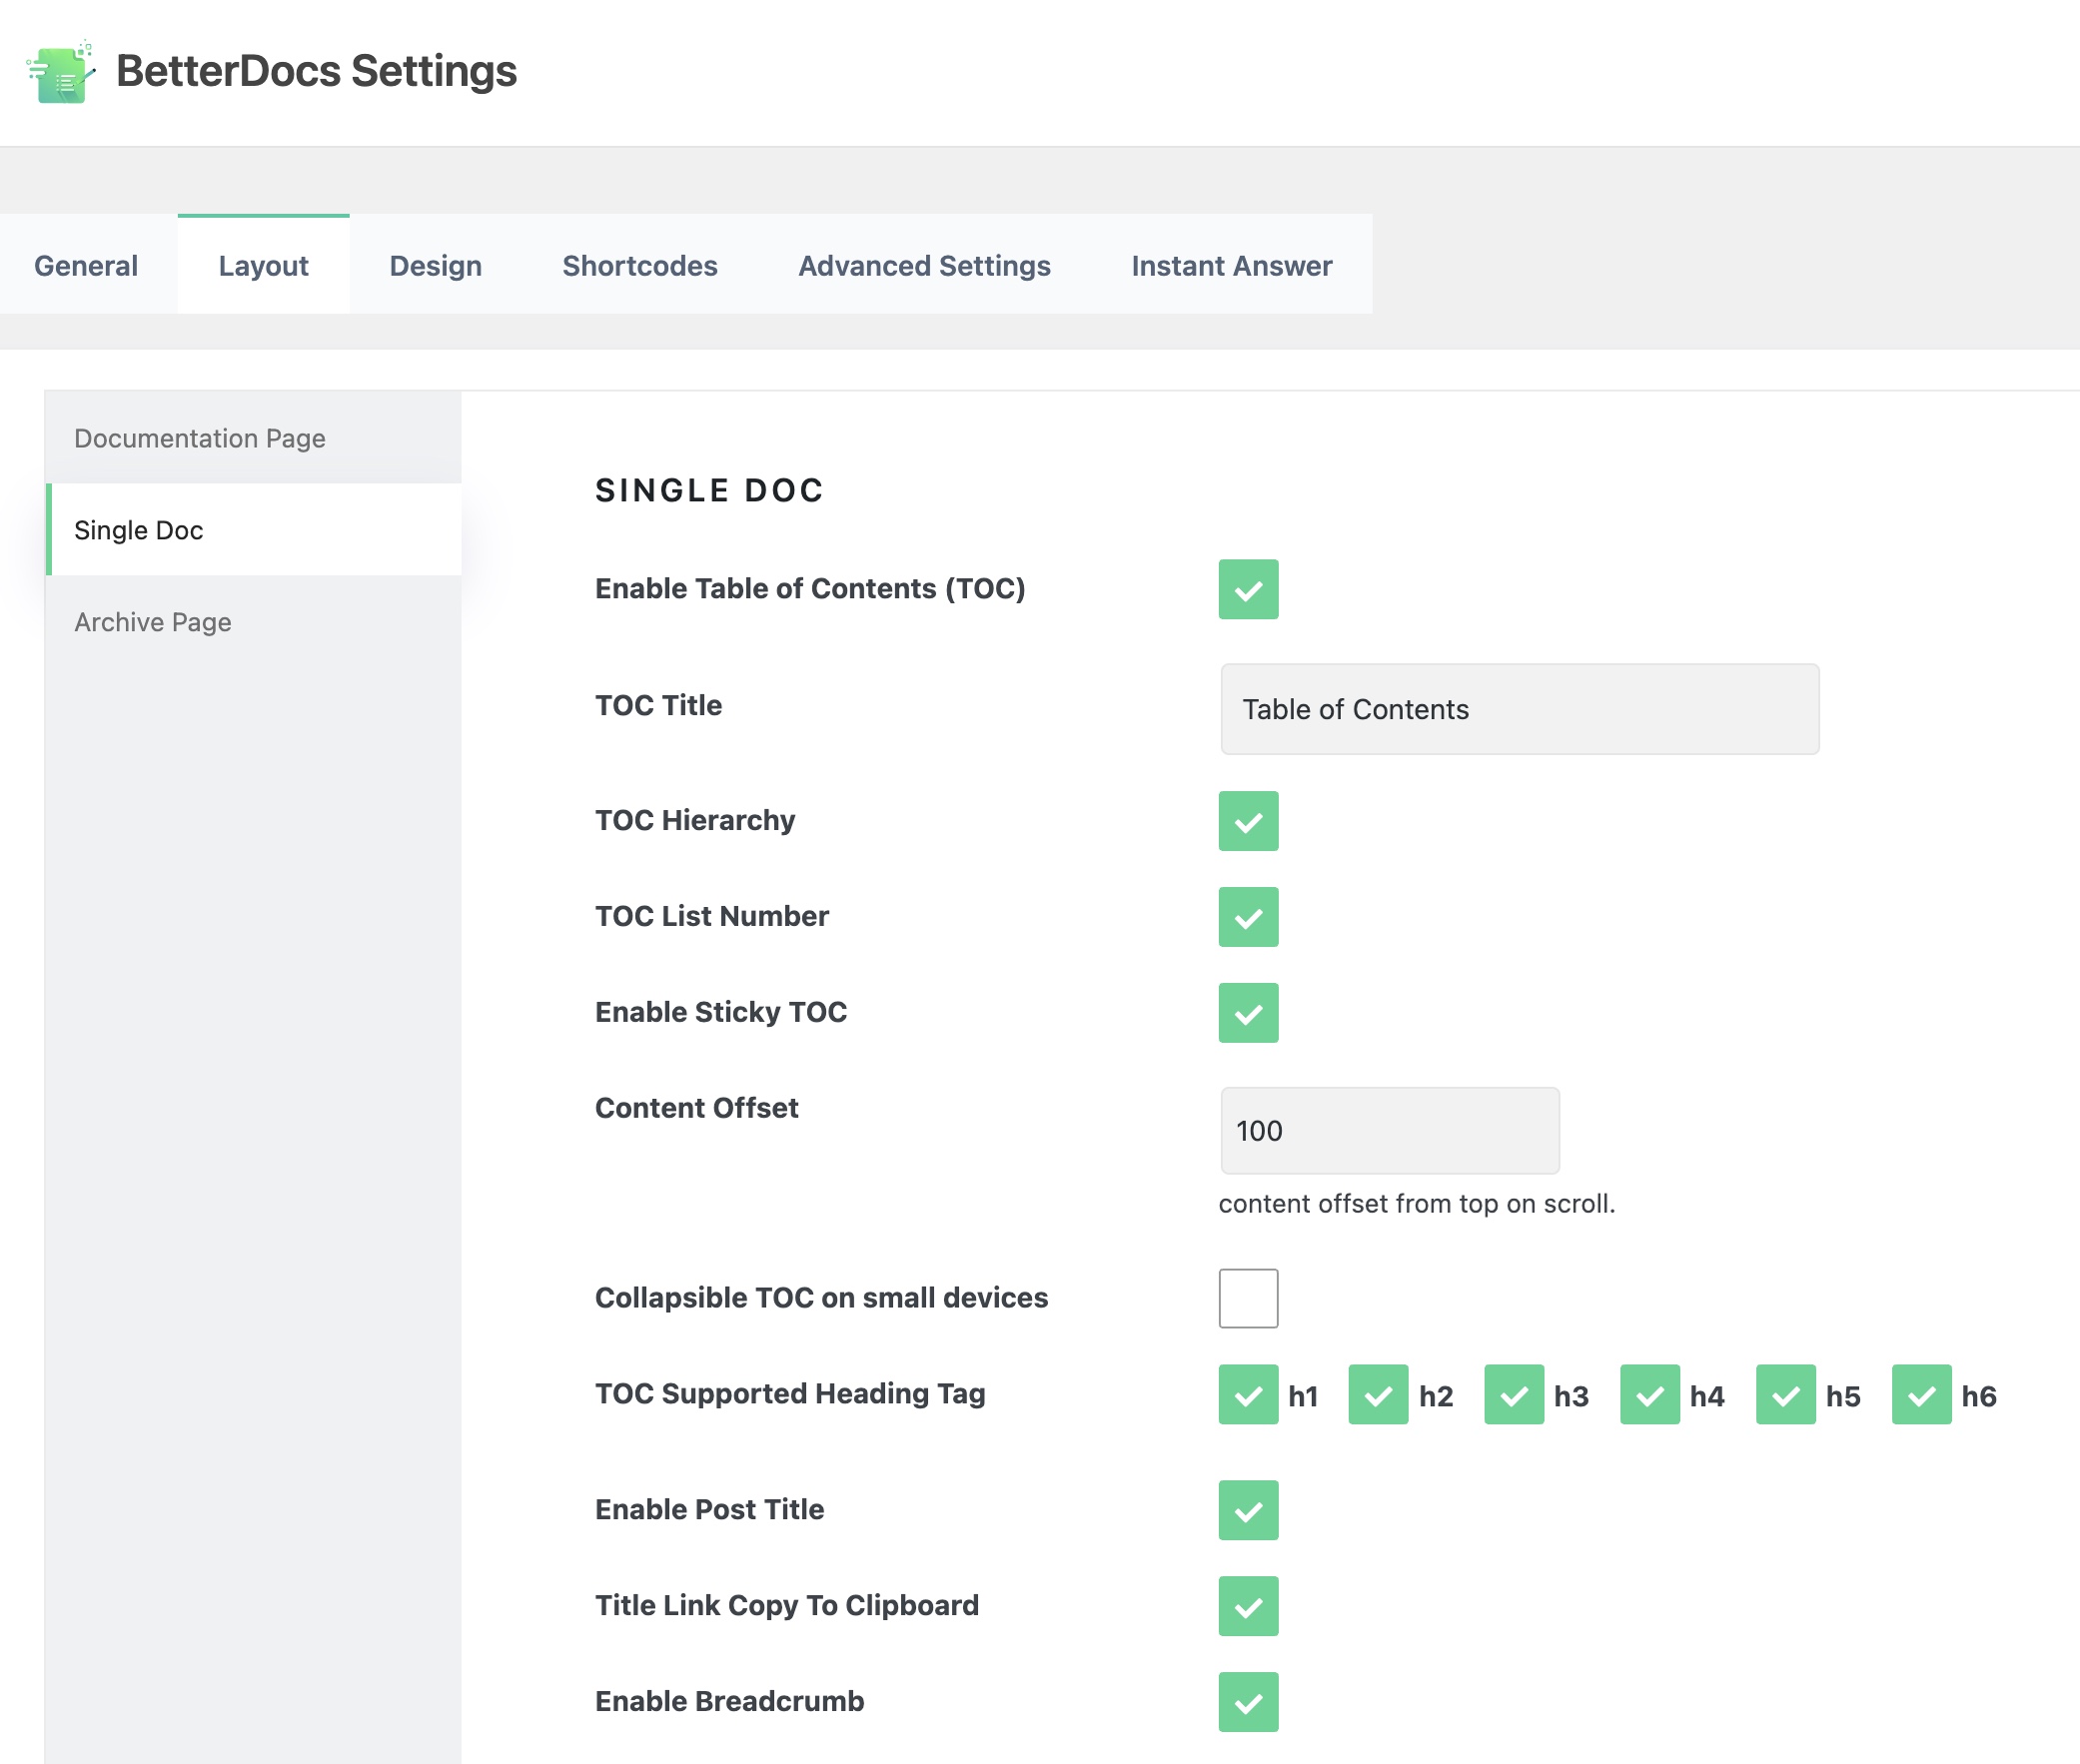Screen dimensions: 2080x1764
Task: Uncheck the h3 heading tag
Action: click(x=1514, y=1394)
